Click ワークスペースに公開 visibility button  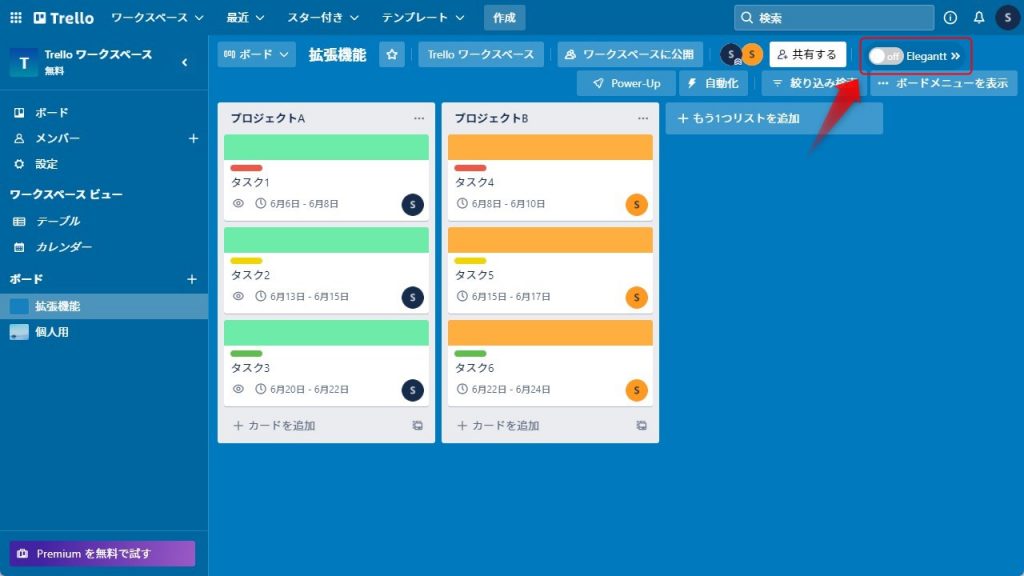(x=630, y=54)
